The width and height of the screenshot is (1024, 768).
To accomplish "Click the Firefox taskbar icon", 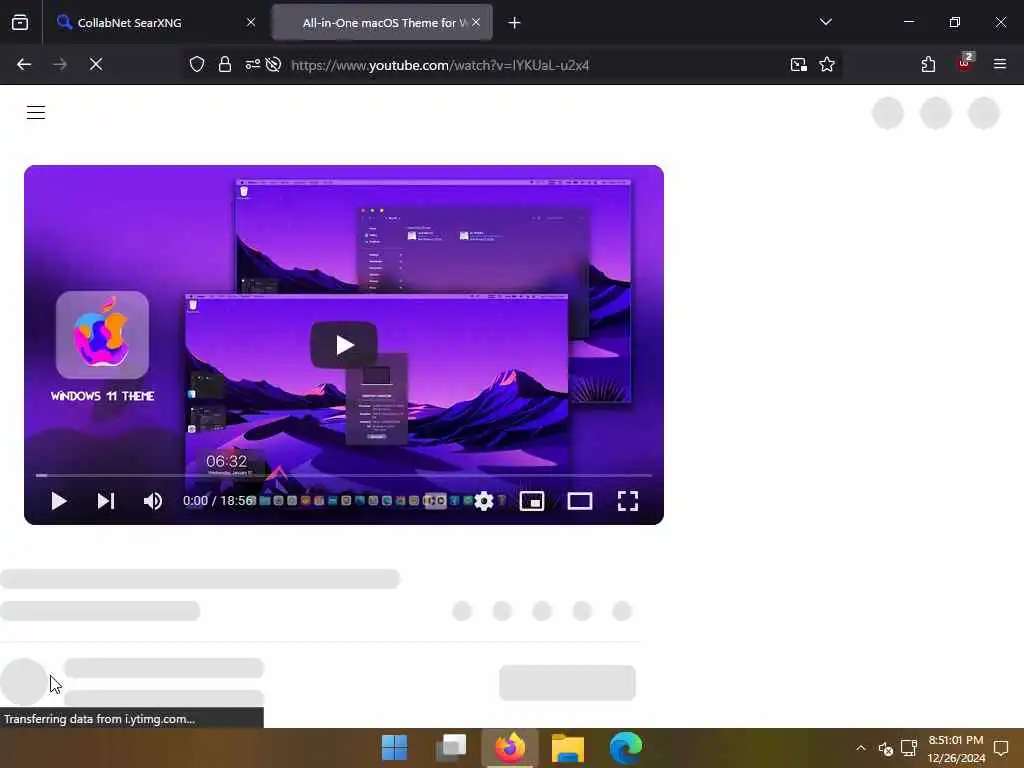I will coord(510,748).
